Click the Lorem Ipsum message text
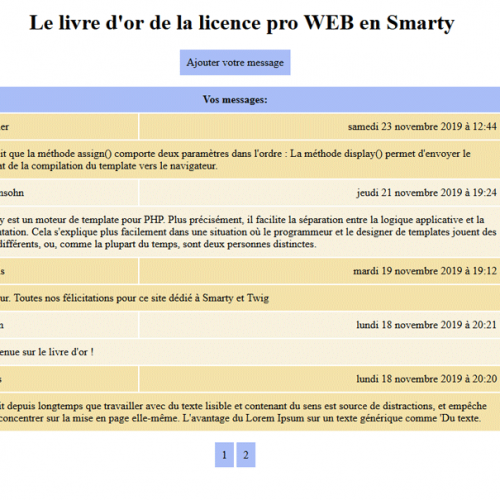Viewport: 500px width, 500px height. tap(243, 412)
